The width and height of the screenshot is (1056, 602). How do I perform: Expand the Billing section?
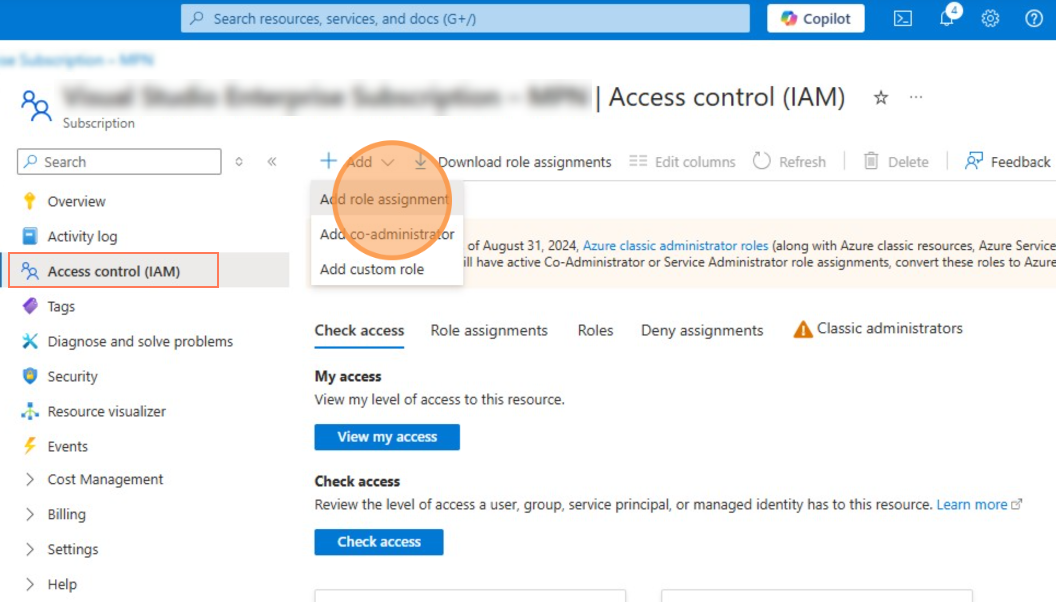coord(30,515)
